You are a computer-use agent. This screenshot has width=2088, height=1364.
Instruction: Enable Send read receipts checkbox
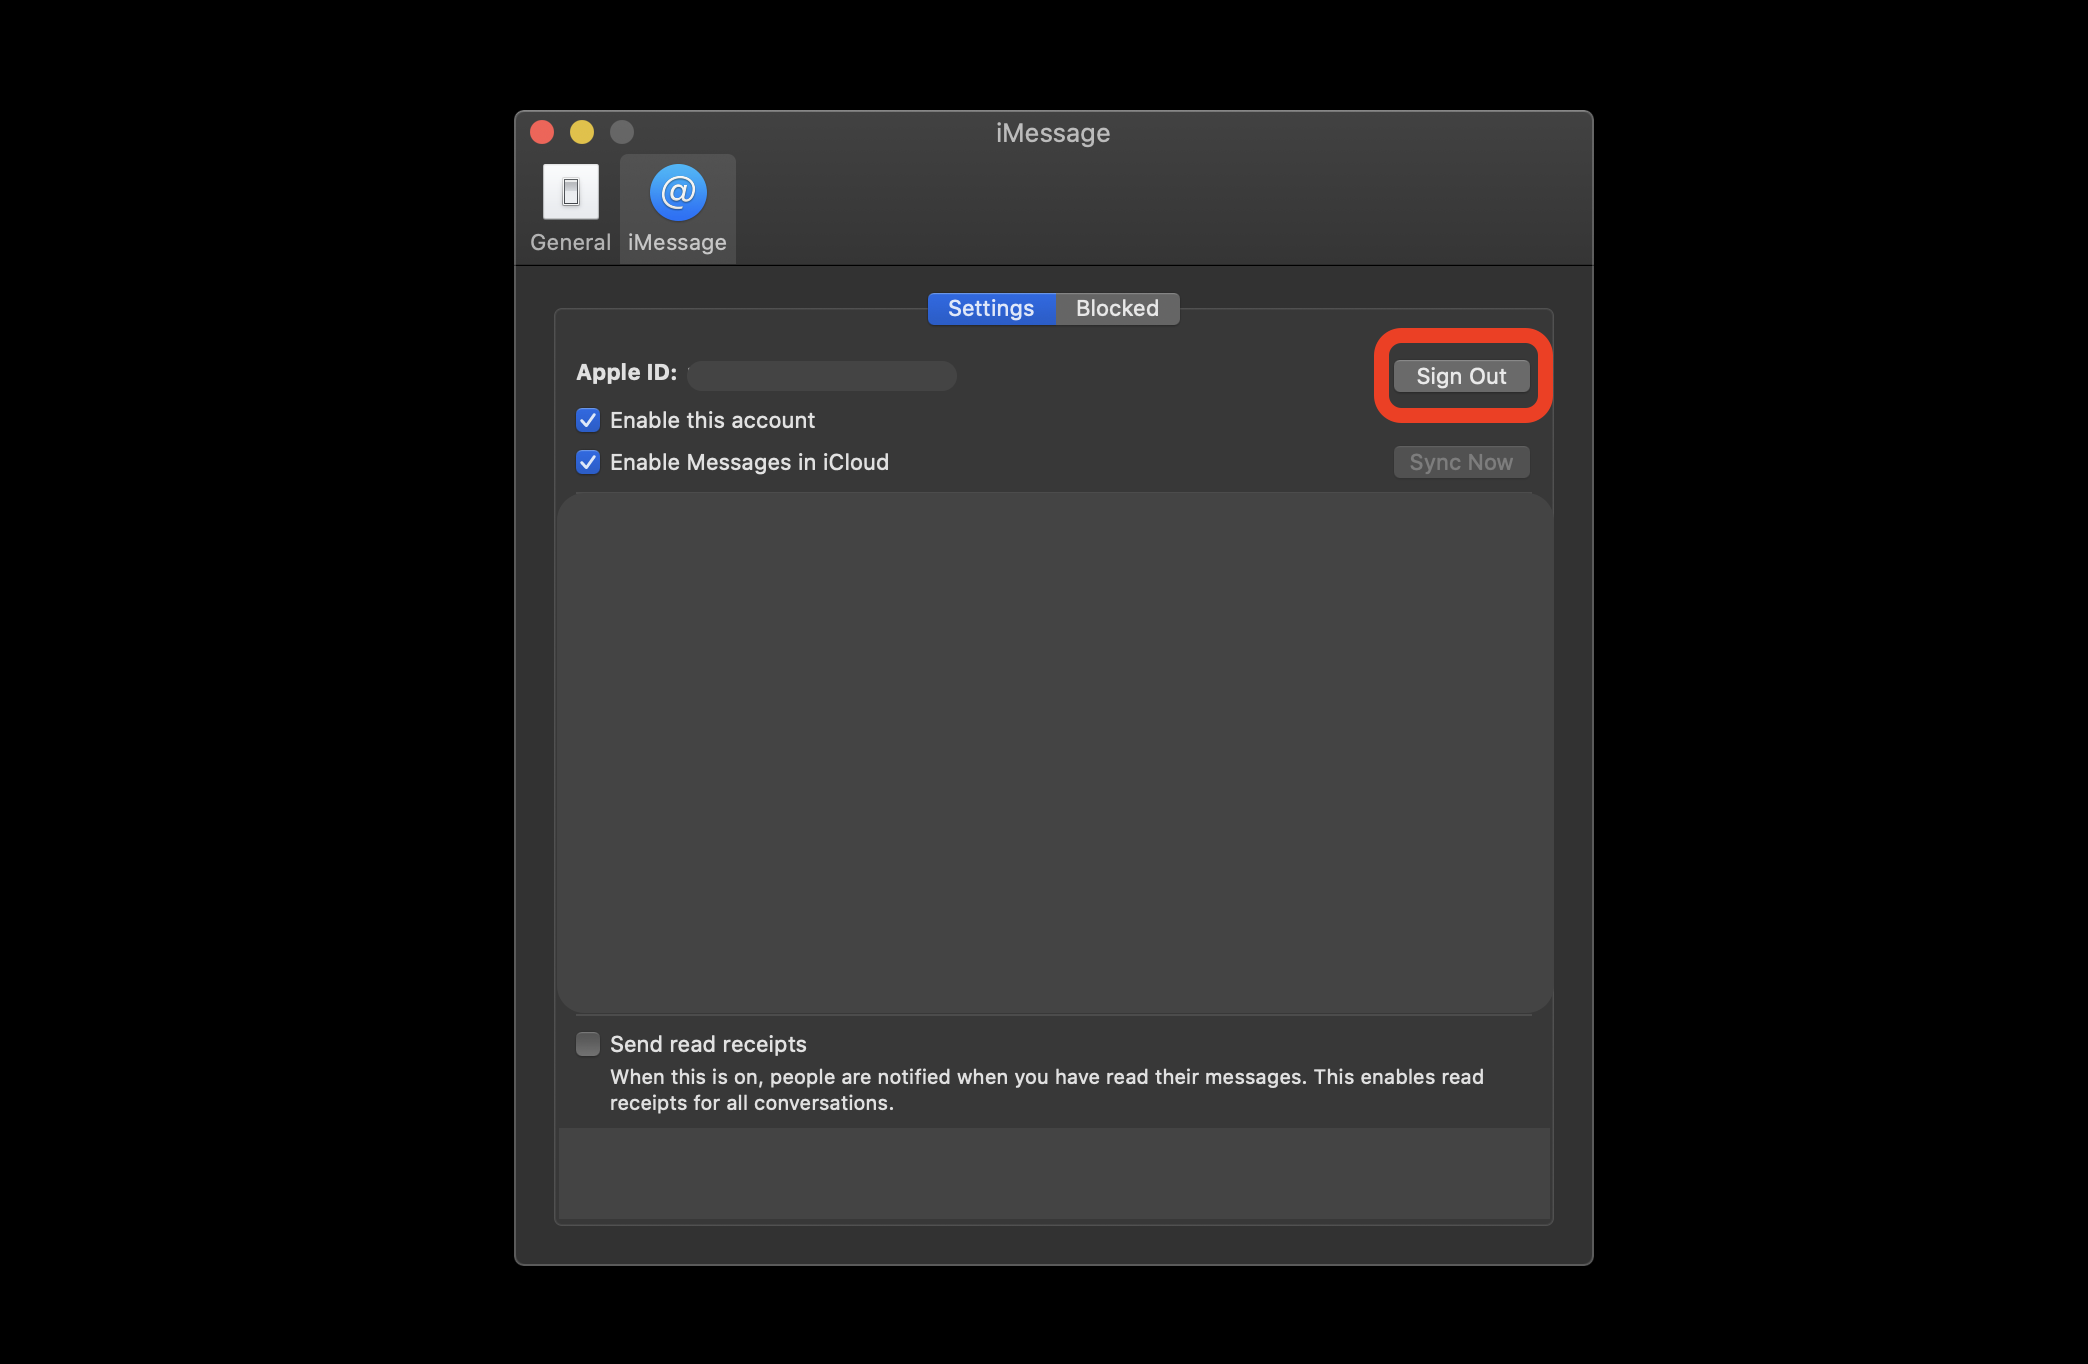(x=587, y=1043)
